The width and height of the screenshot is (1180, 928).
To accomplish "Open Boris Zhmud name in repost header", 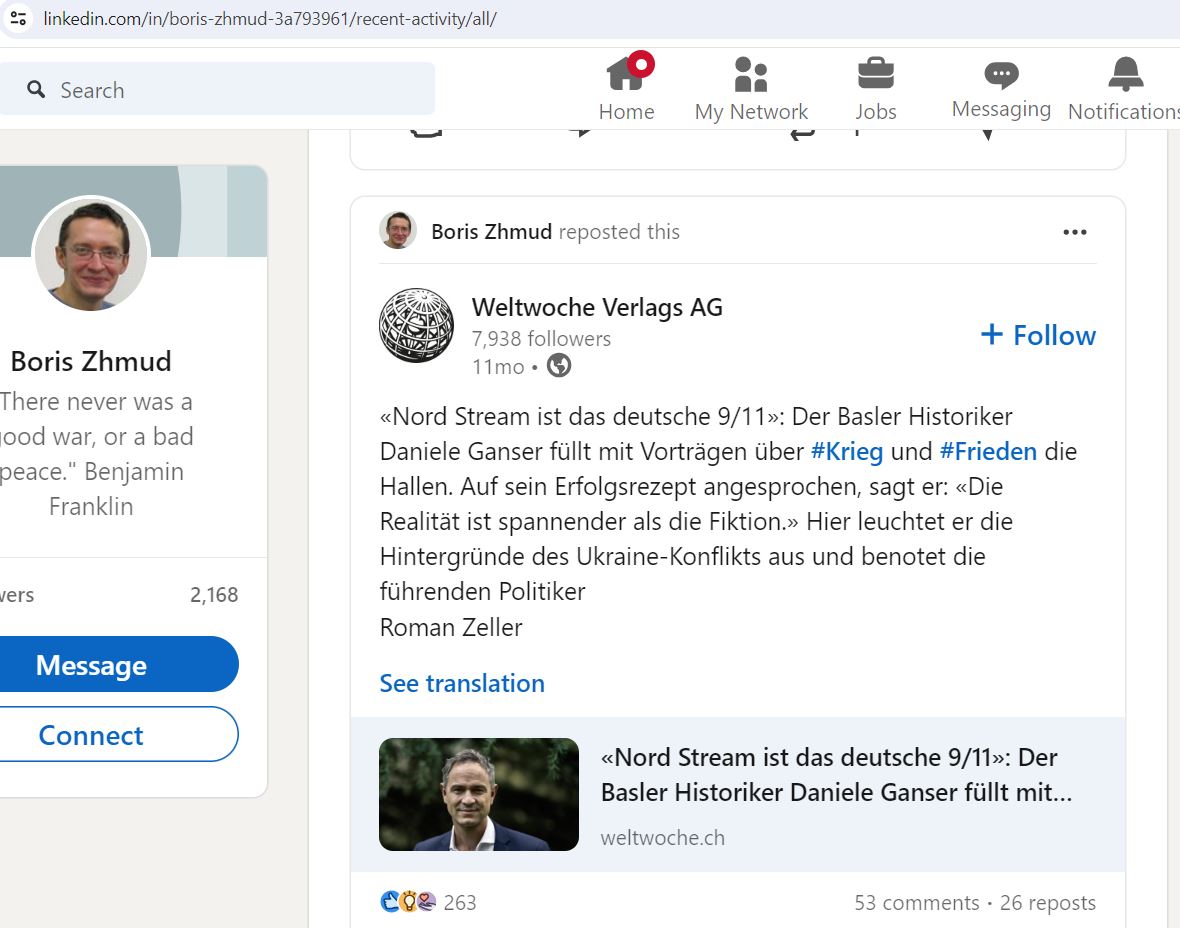I will click(x=491, y=232).
